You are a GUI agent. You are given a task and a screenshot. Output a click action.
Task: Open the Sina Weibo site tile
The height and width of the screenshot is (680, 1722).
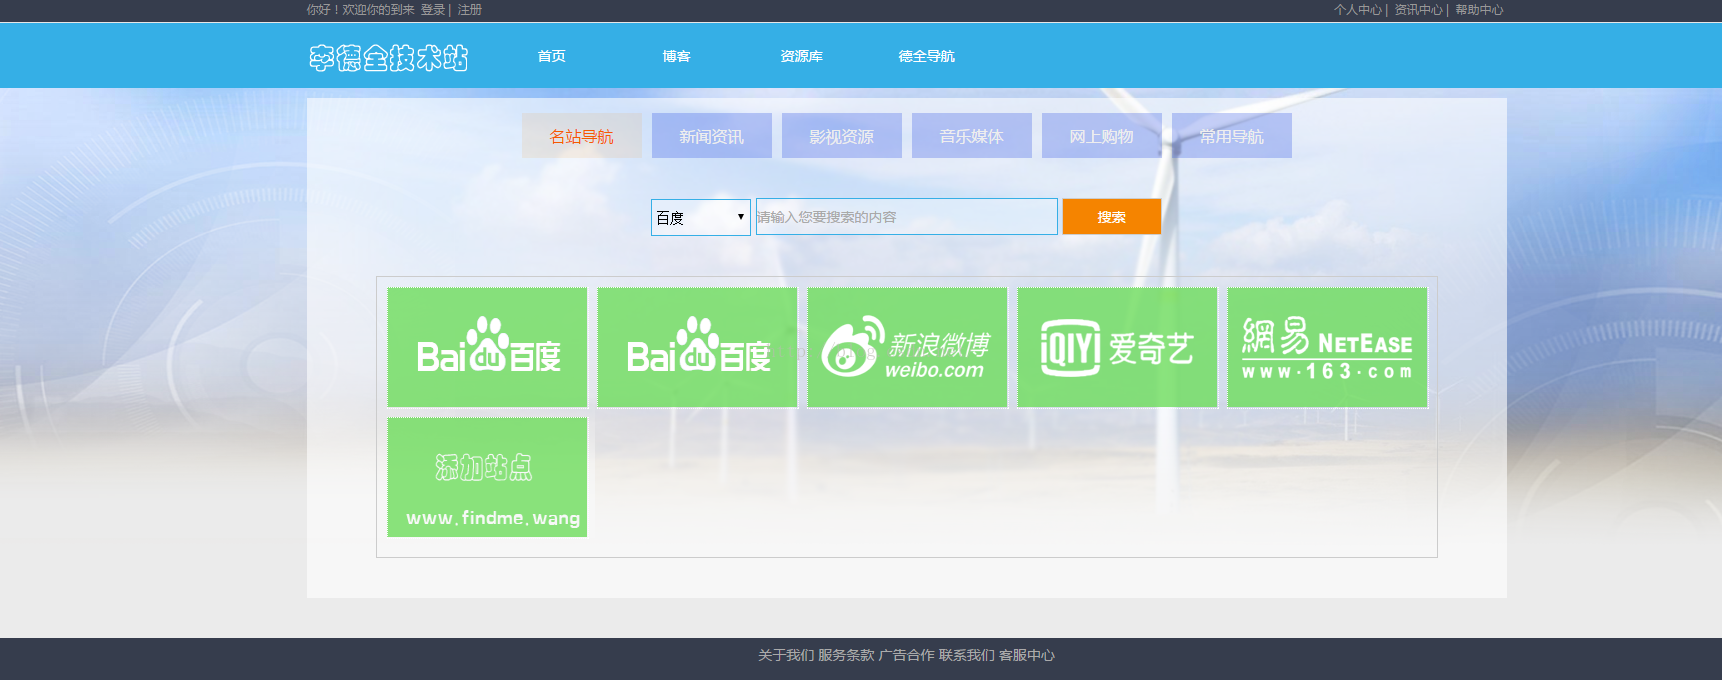click(x=907, y=347)
